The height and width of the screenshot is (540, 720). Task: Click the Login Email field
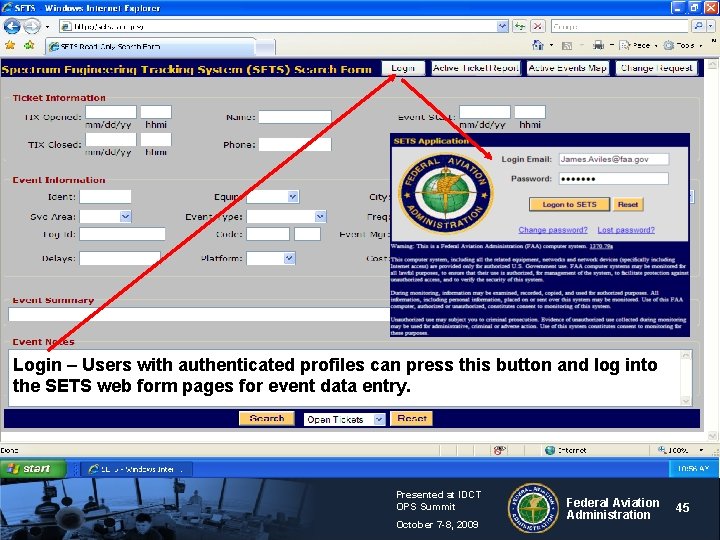click(x=613, y=159)
